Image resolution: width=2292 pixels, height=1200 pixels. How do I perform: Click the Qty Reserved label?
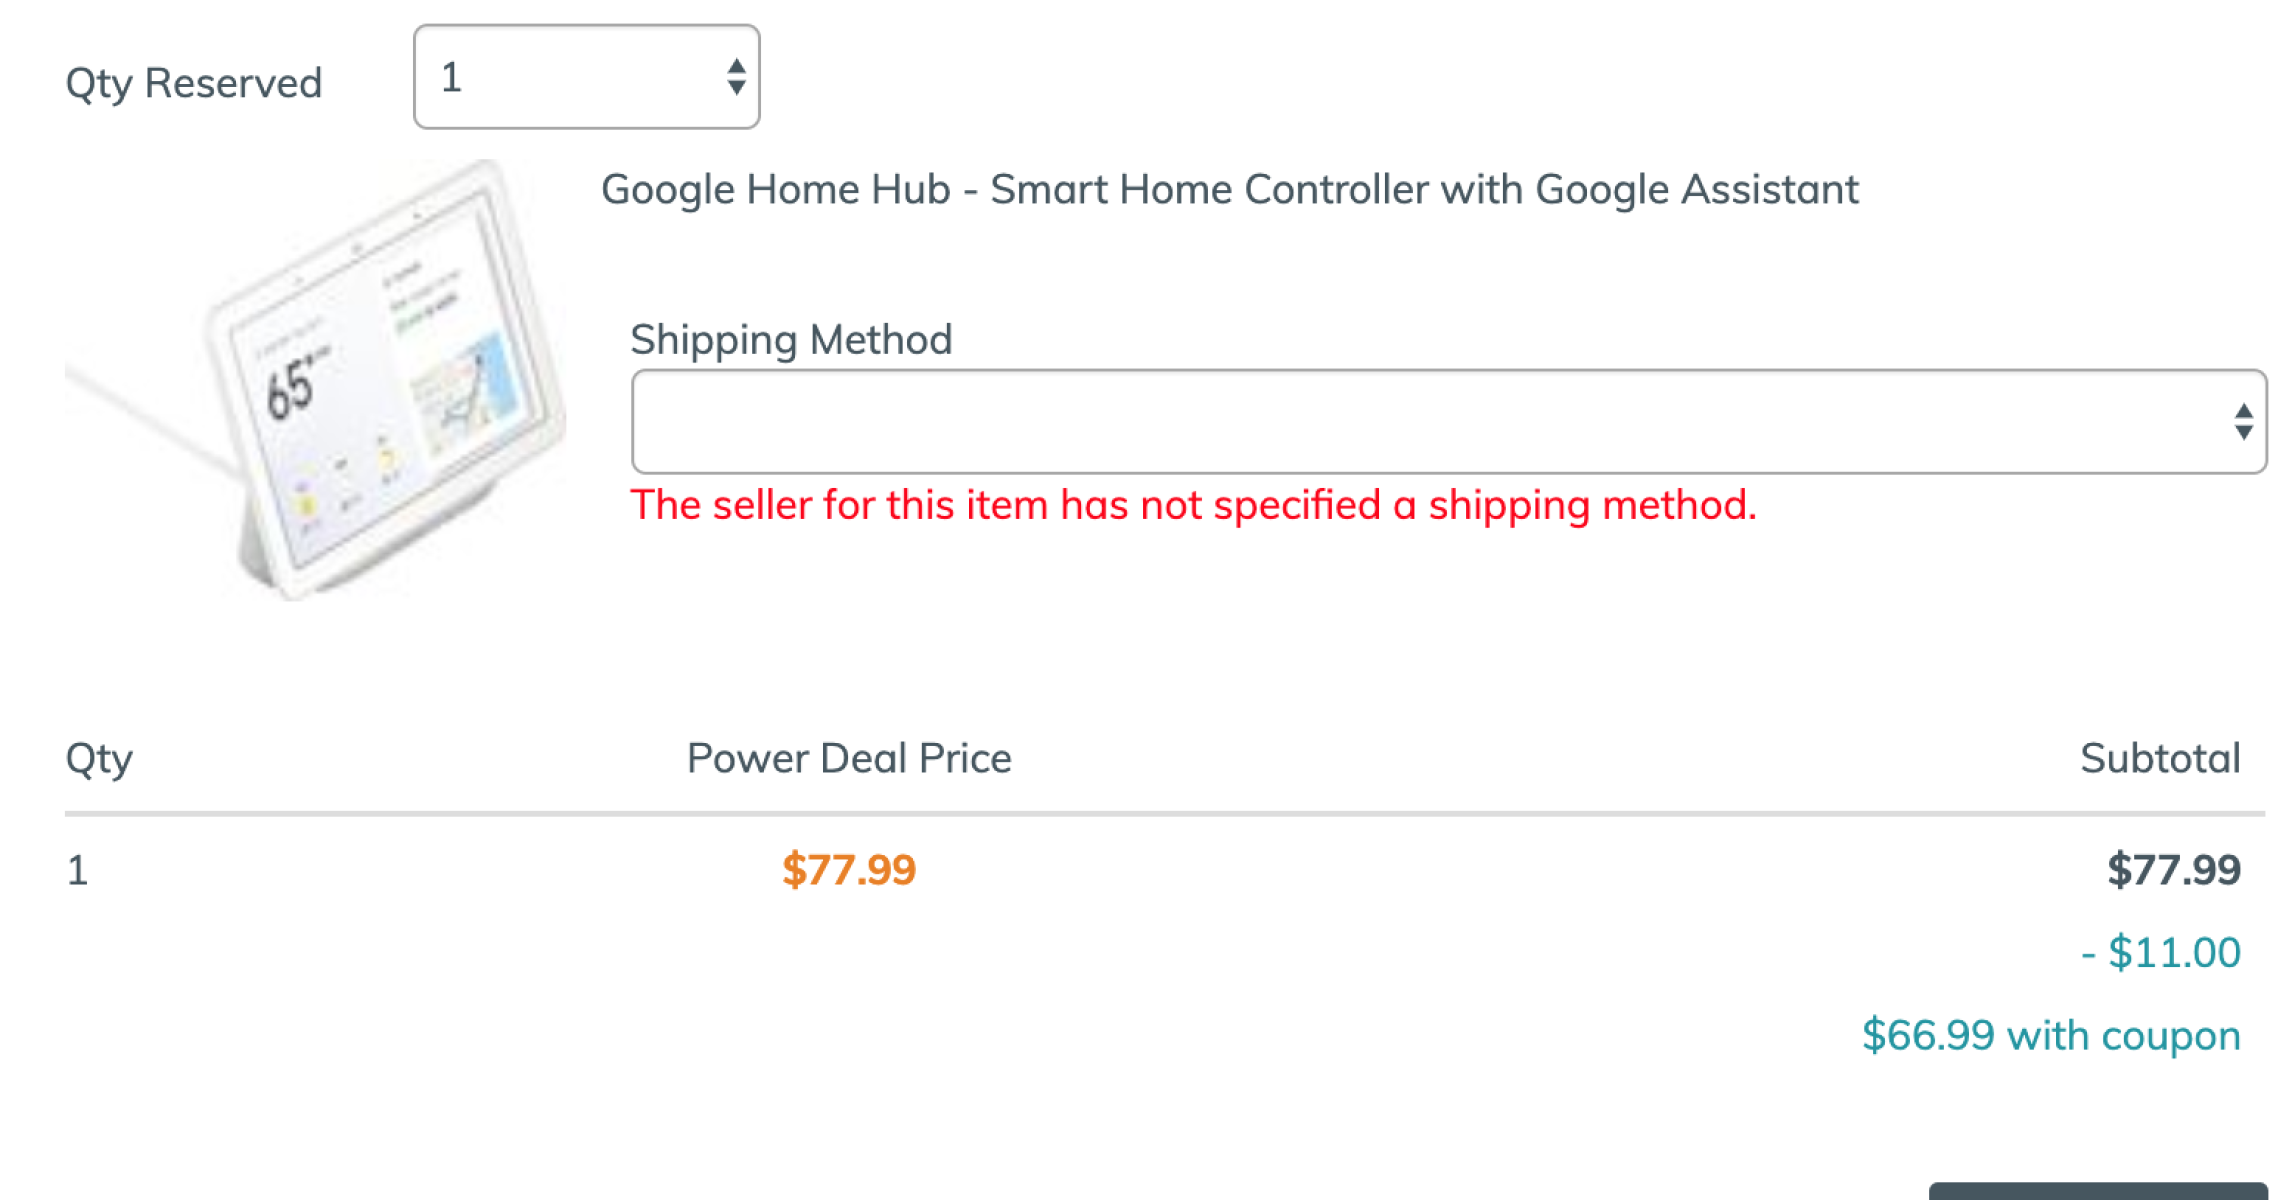click(194, 83)
